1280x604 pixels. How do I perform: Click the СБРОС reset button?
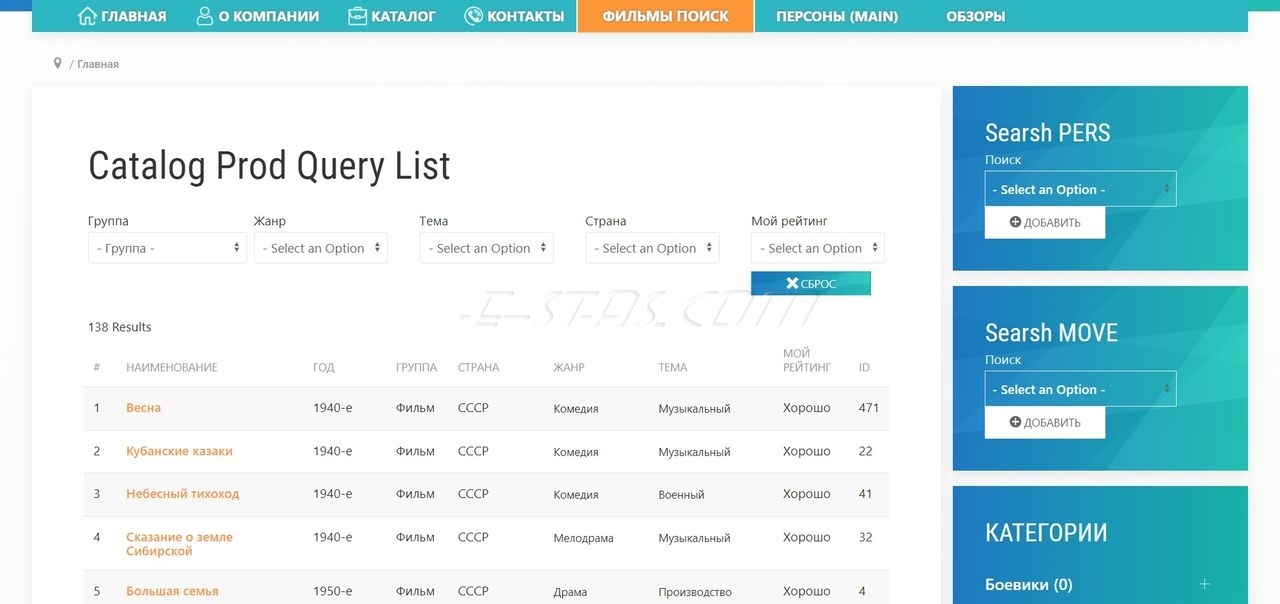811,284
